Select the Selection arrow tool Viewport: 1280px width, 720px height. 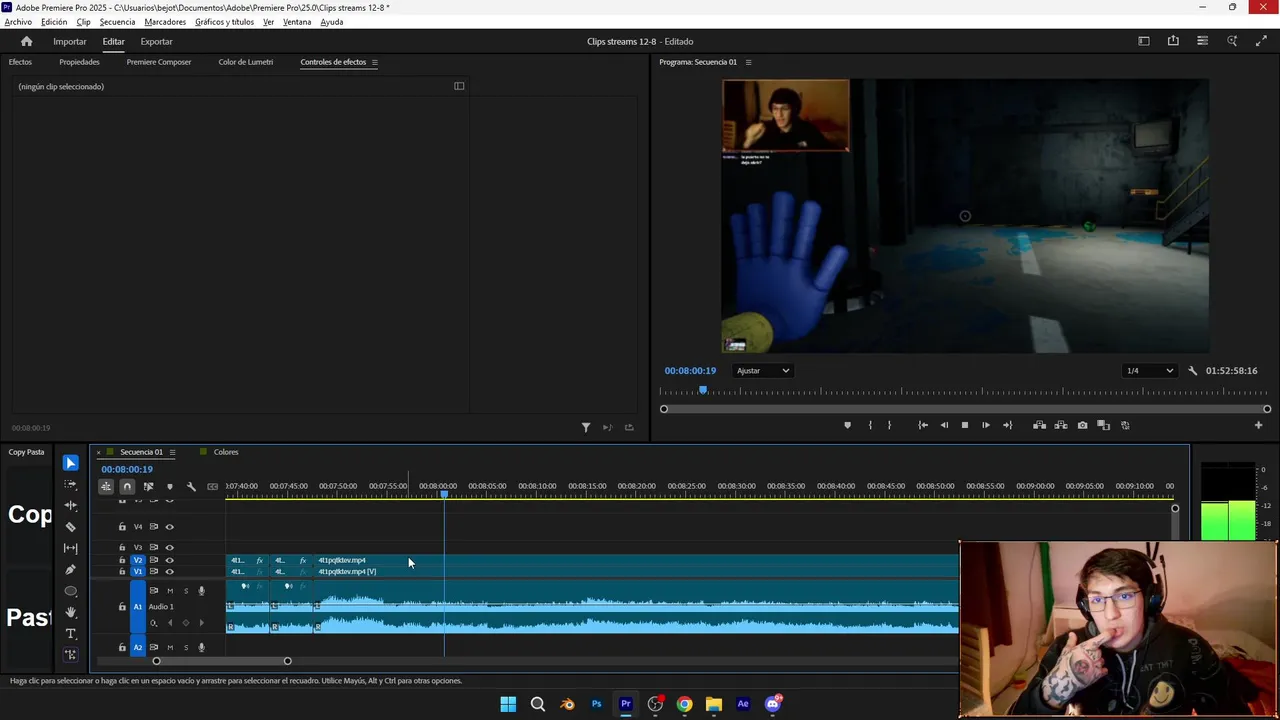click(70, 463)
